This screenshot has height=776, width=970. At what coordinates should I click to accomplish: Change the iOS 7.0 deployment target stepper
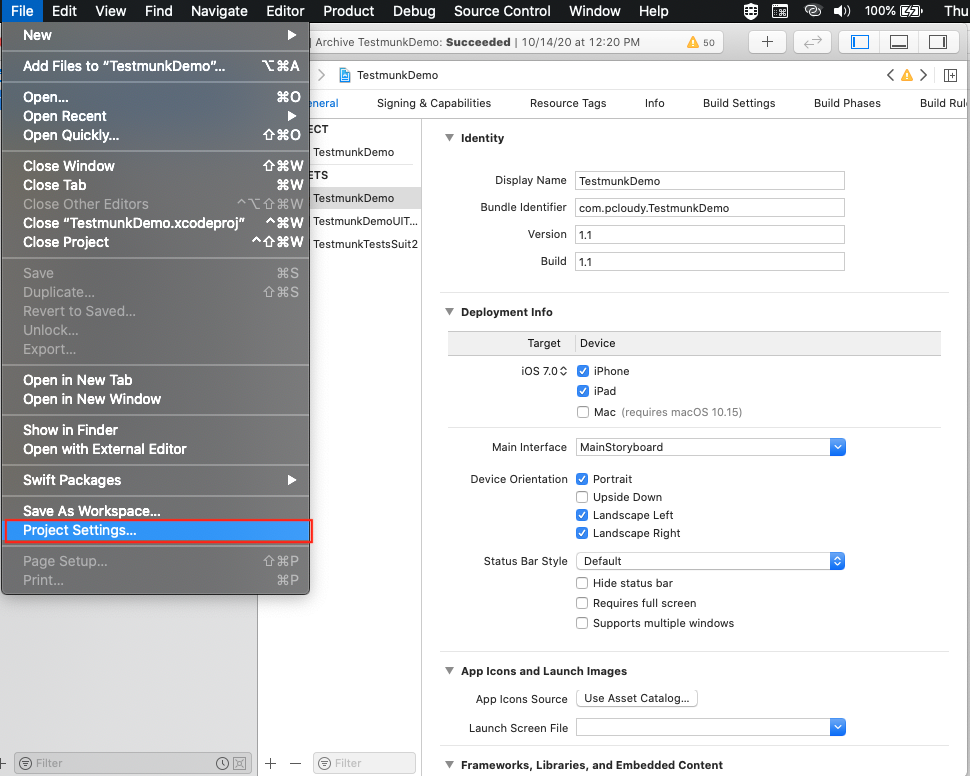point(564,371)
